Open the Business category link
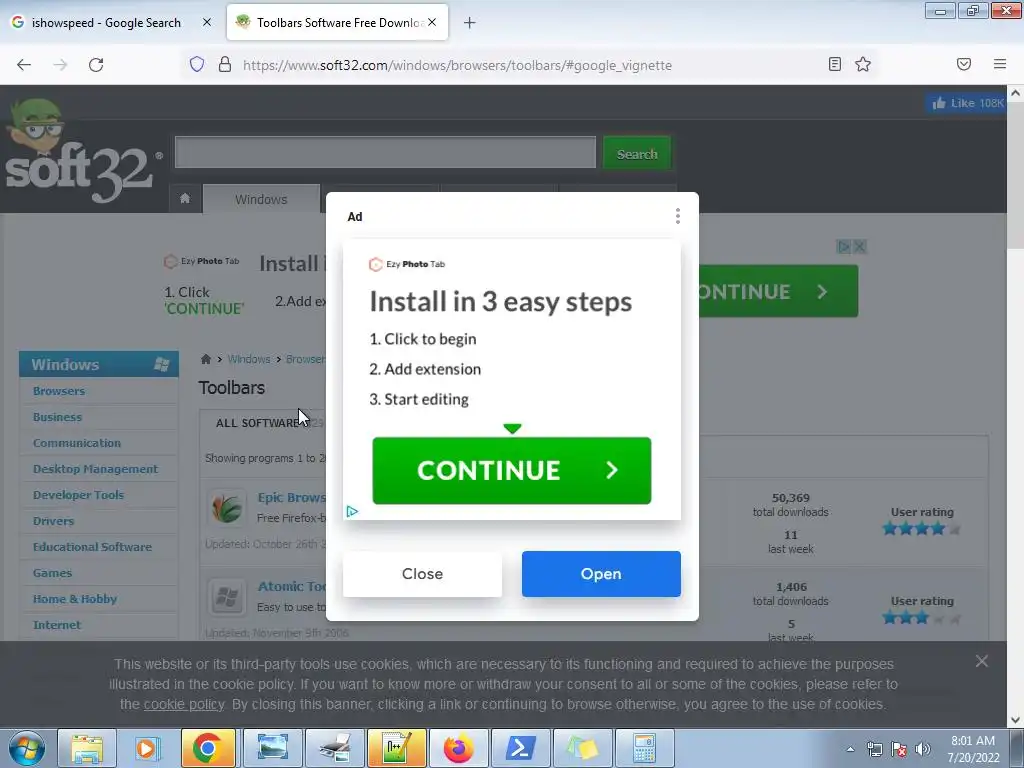Screen dimensions: 1024x768 tap(57, 417)
